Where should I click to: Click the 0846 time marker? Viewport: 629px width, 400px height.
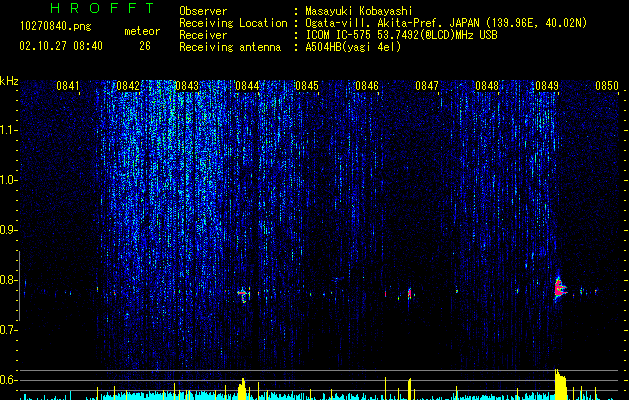[x=367, y=86]
